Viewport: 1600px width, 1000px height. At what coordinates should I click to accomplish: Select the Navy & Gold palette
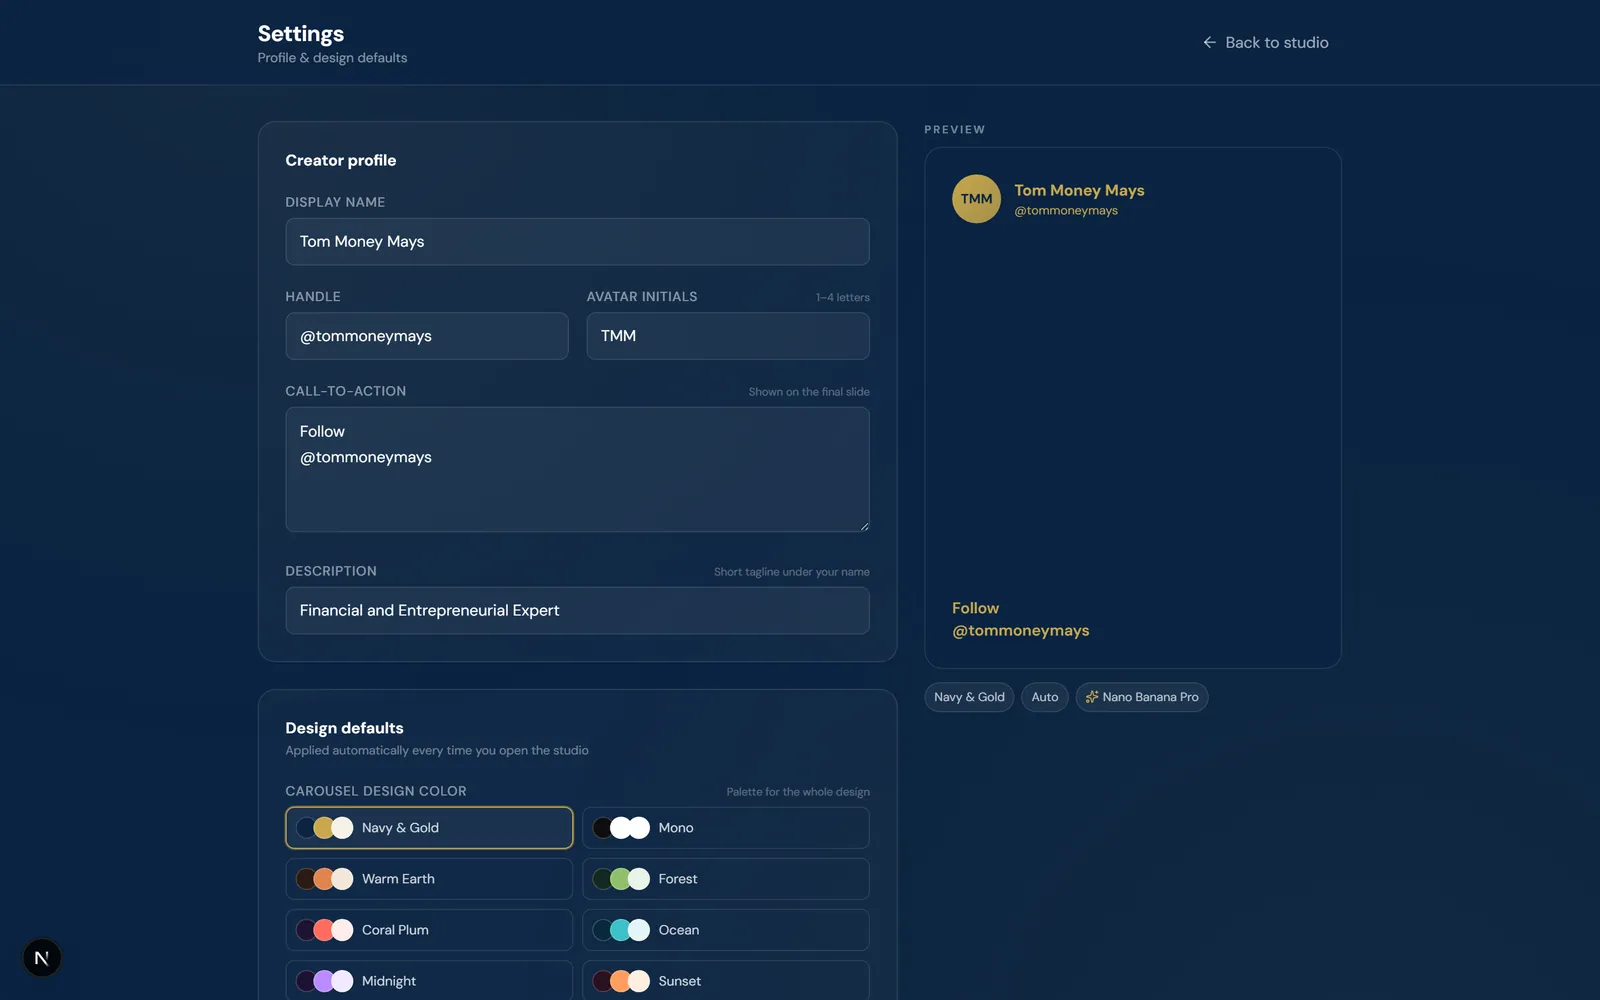[429, 828]
